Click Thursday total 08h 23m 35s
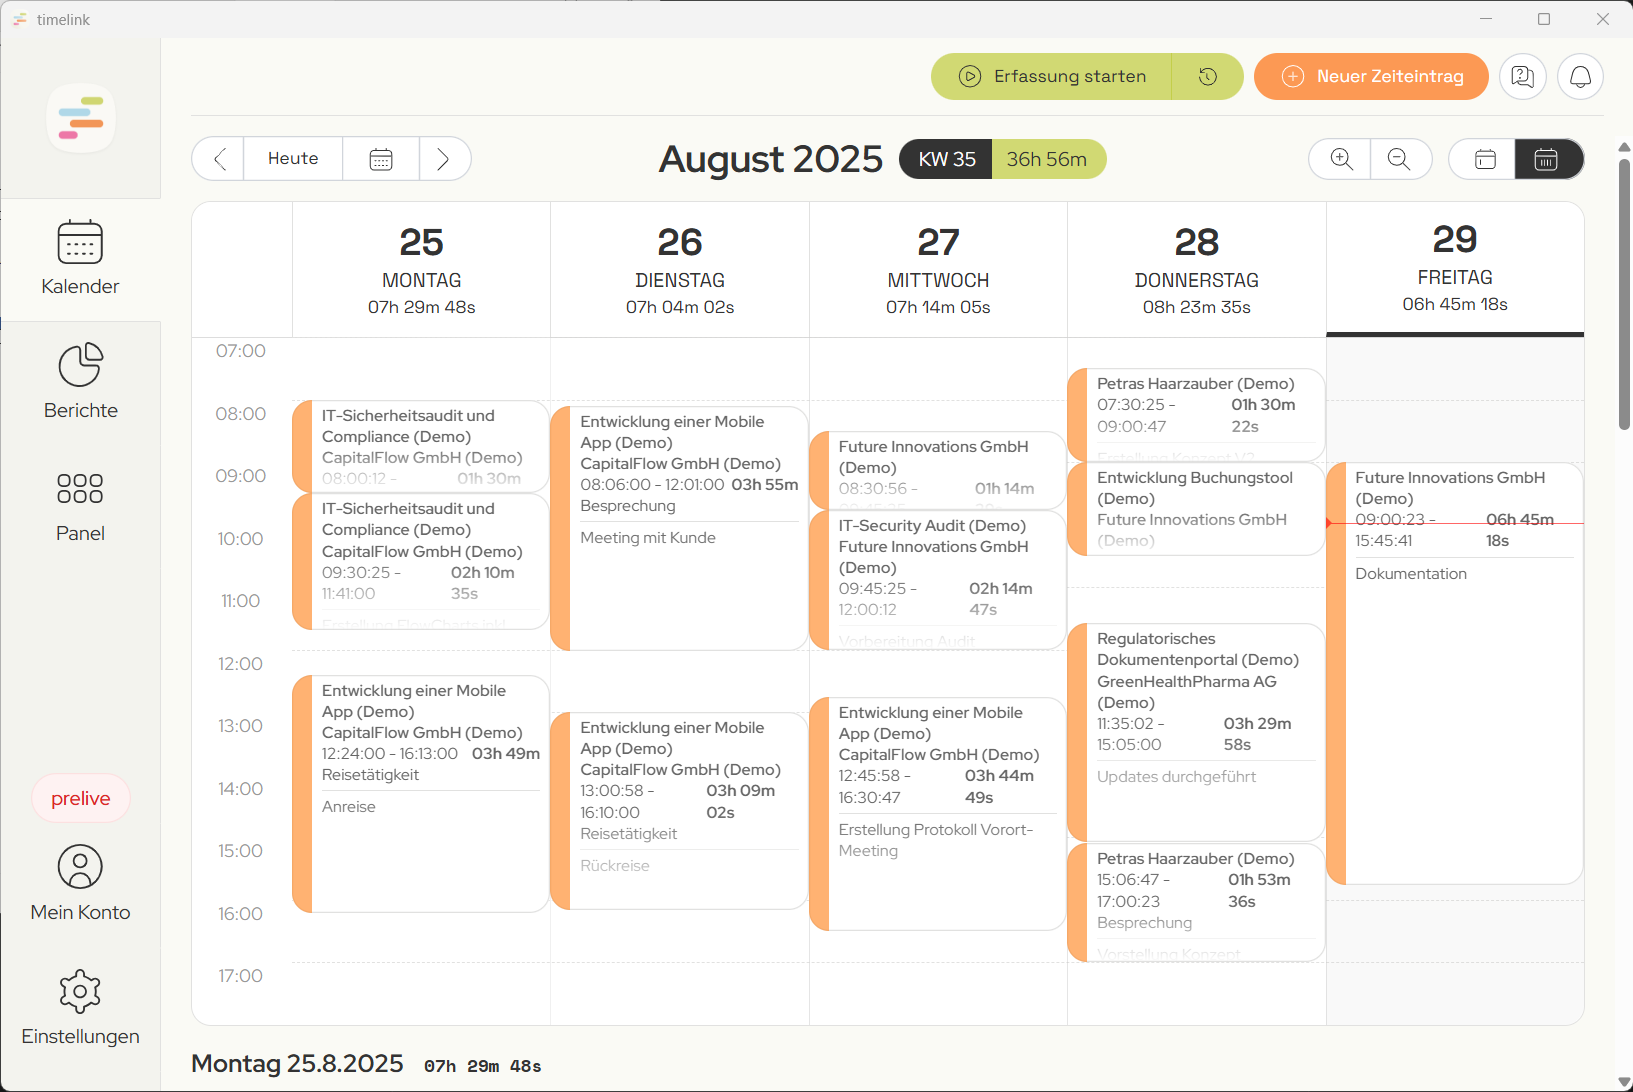 point(1197,307)
